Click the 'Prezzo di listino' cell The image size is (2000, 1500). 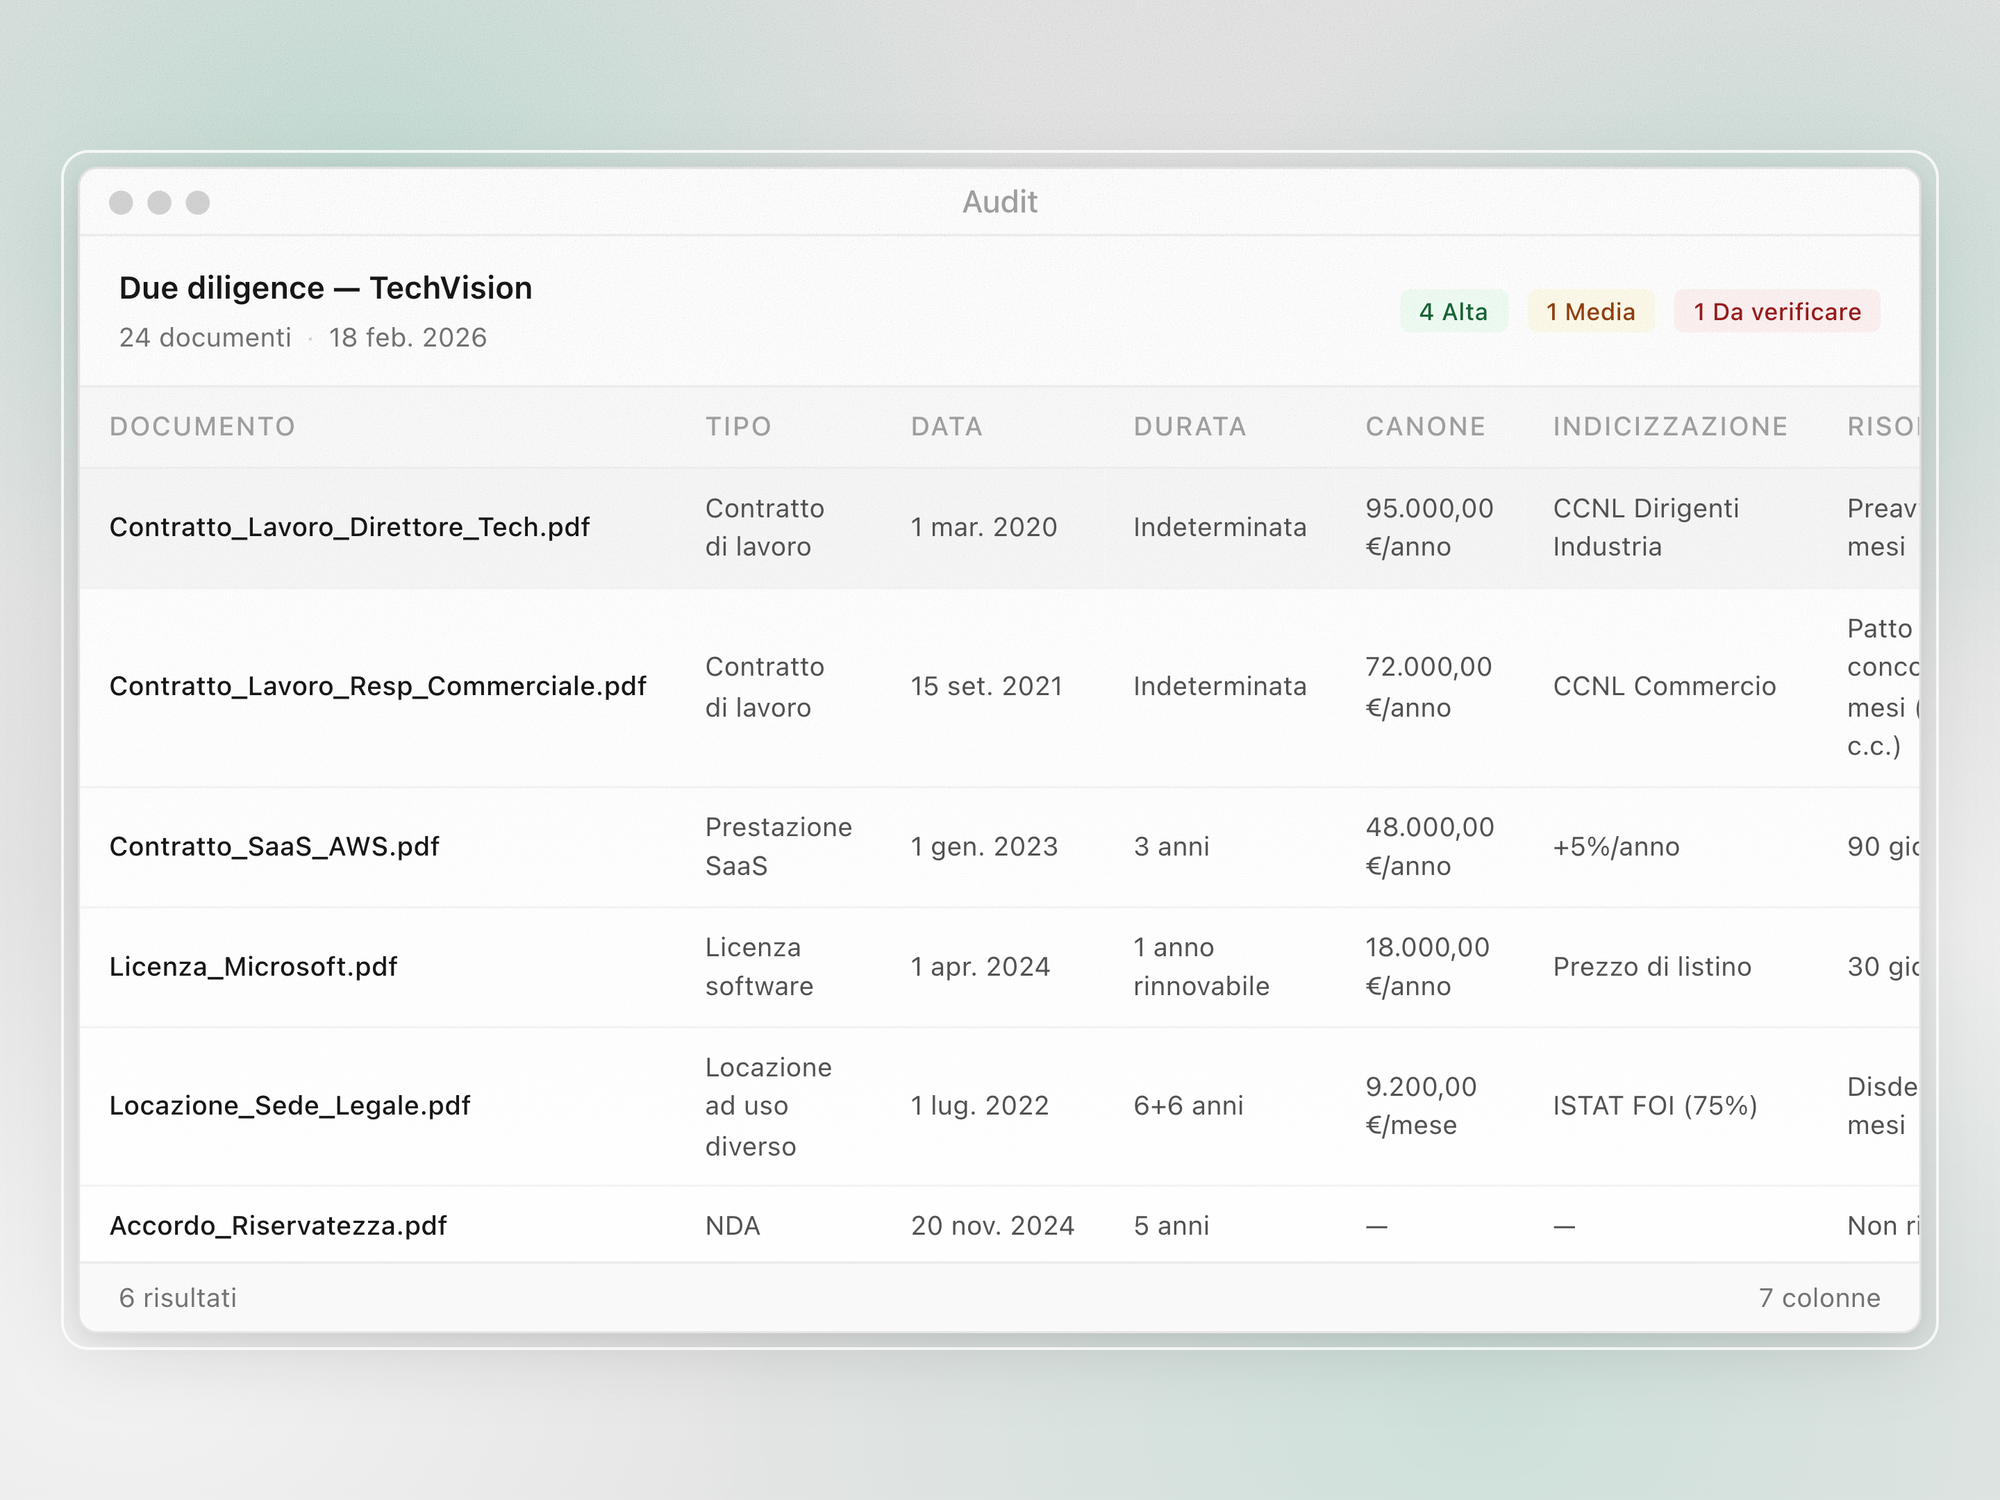click(x=1652, y=966)
